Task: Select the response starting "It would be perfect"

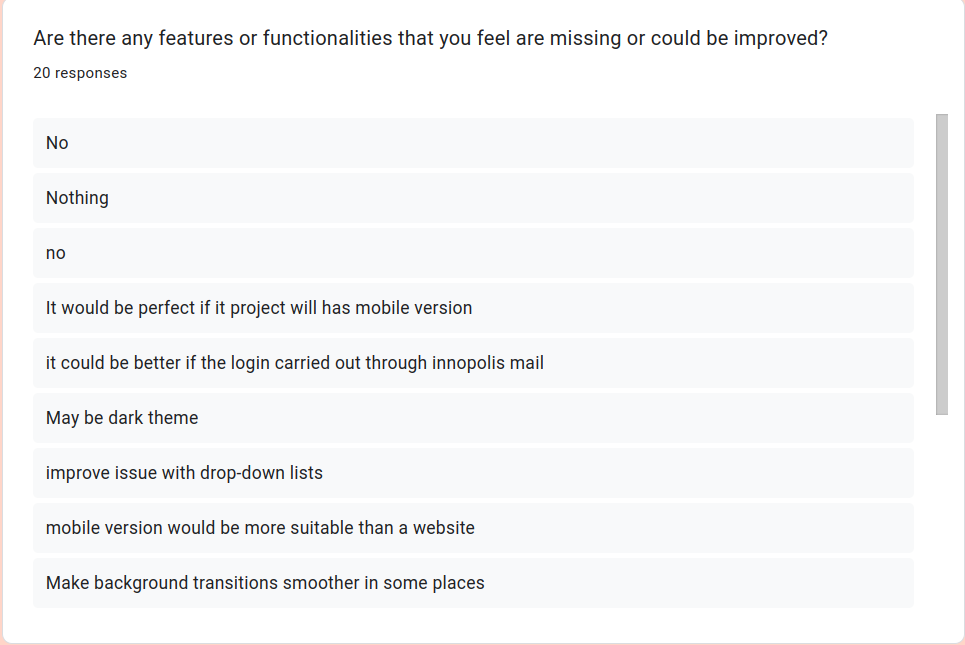Action: pyautogui.click(x=473, y=308)
